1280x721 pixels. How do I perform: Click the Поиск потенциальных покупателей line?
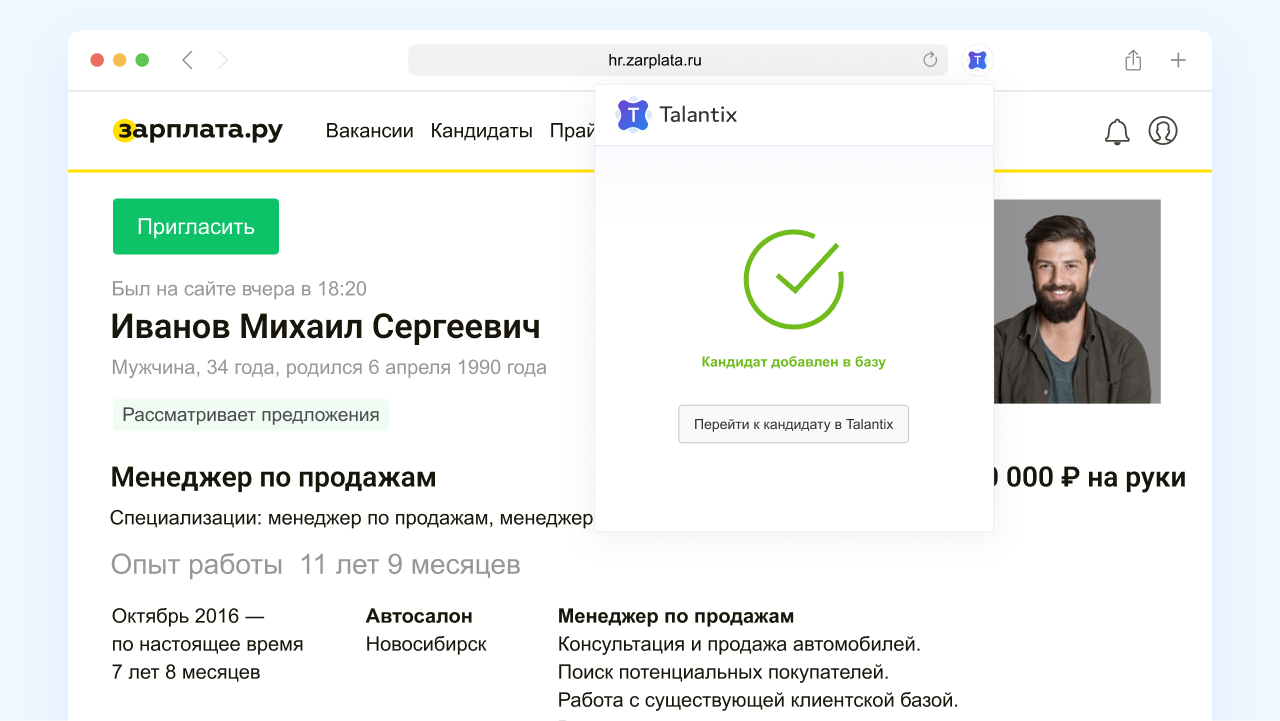point(723,672)
